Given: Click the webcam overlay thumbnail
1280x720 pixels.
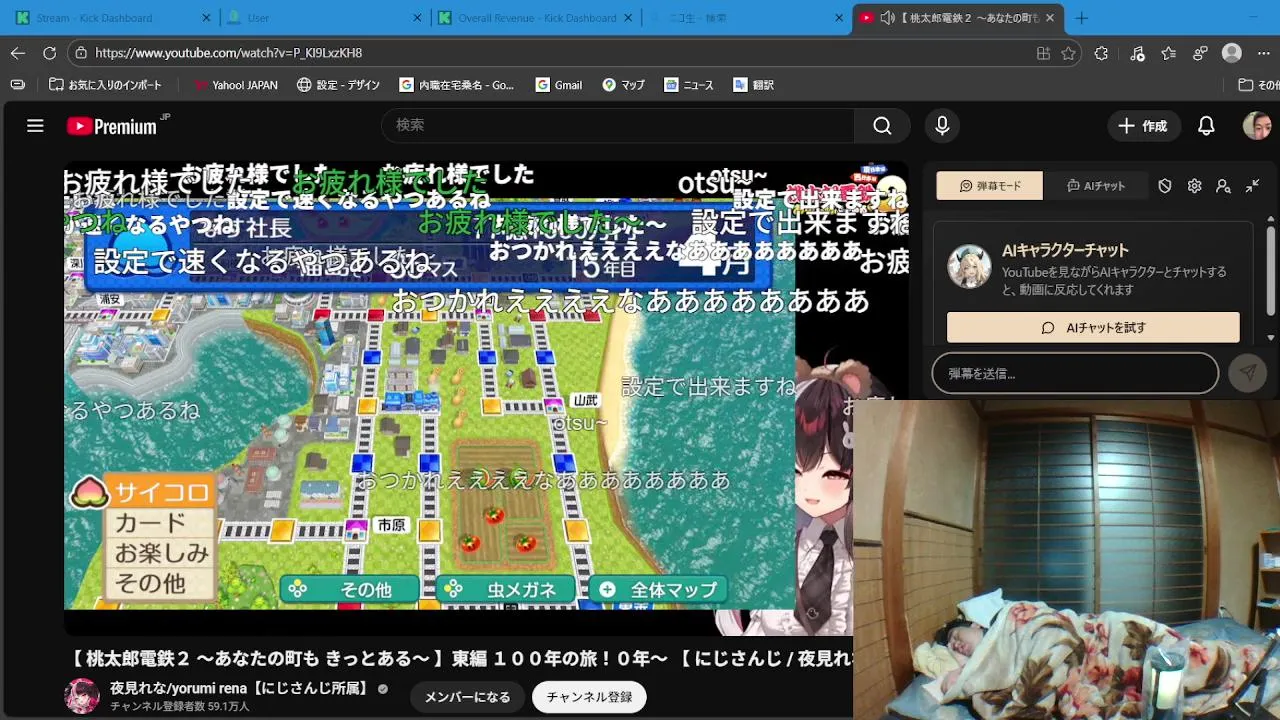Looking at the screenshot, I should pos(1066,560).
